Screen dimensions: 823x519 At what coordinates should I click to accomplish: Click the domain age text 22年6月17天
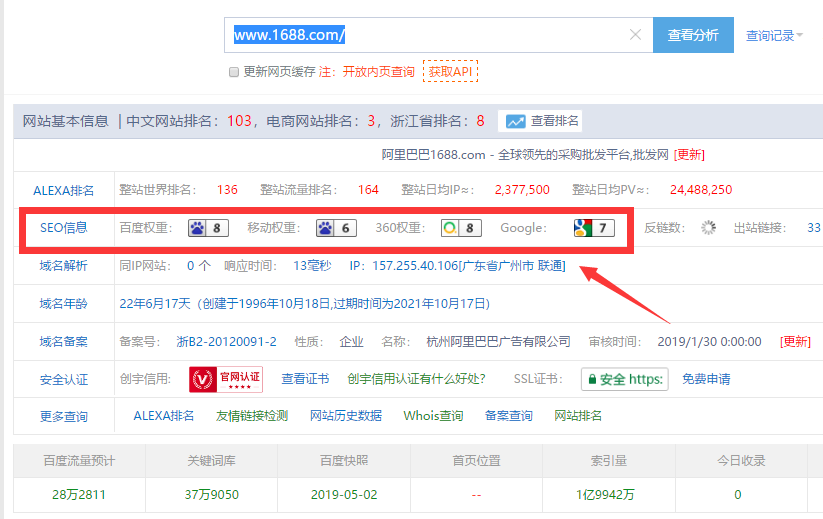click(x=155, y=303)
